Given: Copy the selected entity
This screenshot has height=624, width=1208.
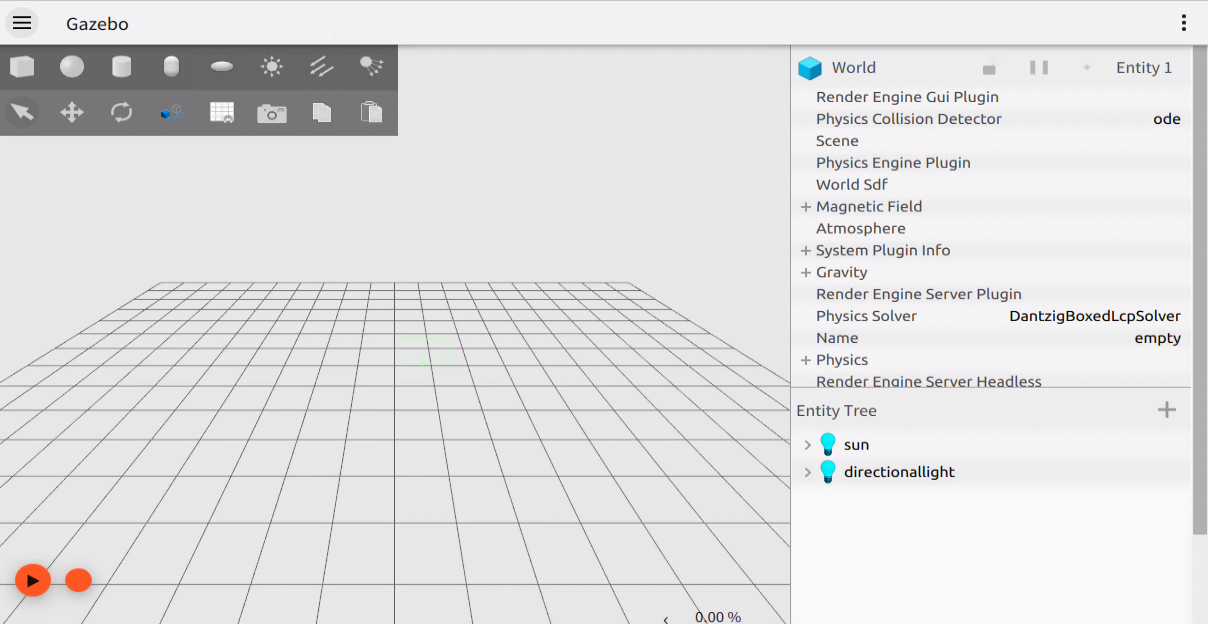Looking at the screenshot, I should (322, 112).
